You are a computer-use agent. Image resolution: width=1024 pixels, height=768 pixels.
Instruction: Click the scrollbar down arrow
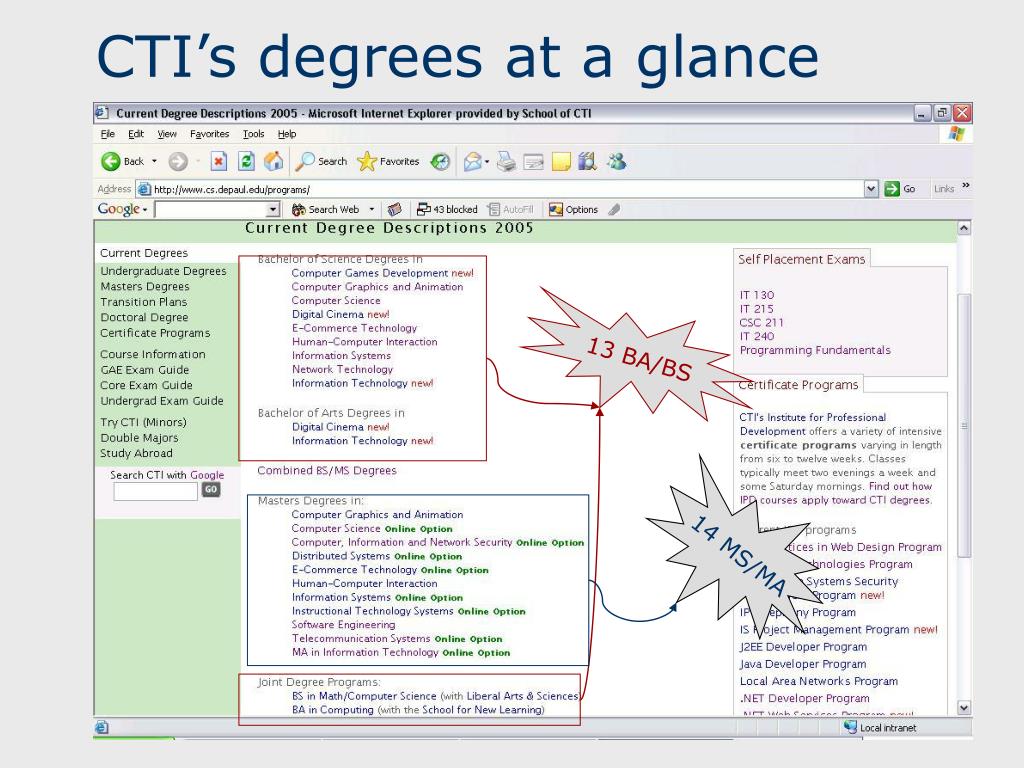click(x=964, y=707)
